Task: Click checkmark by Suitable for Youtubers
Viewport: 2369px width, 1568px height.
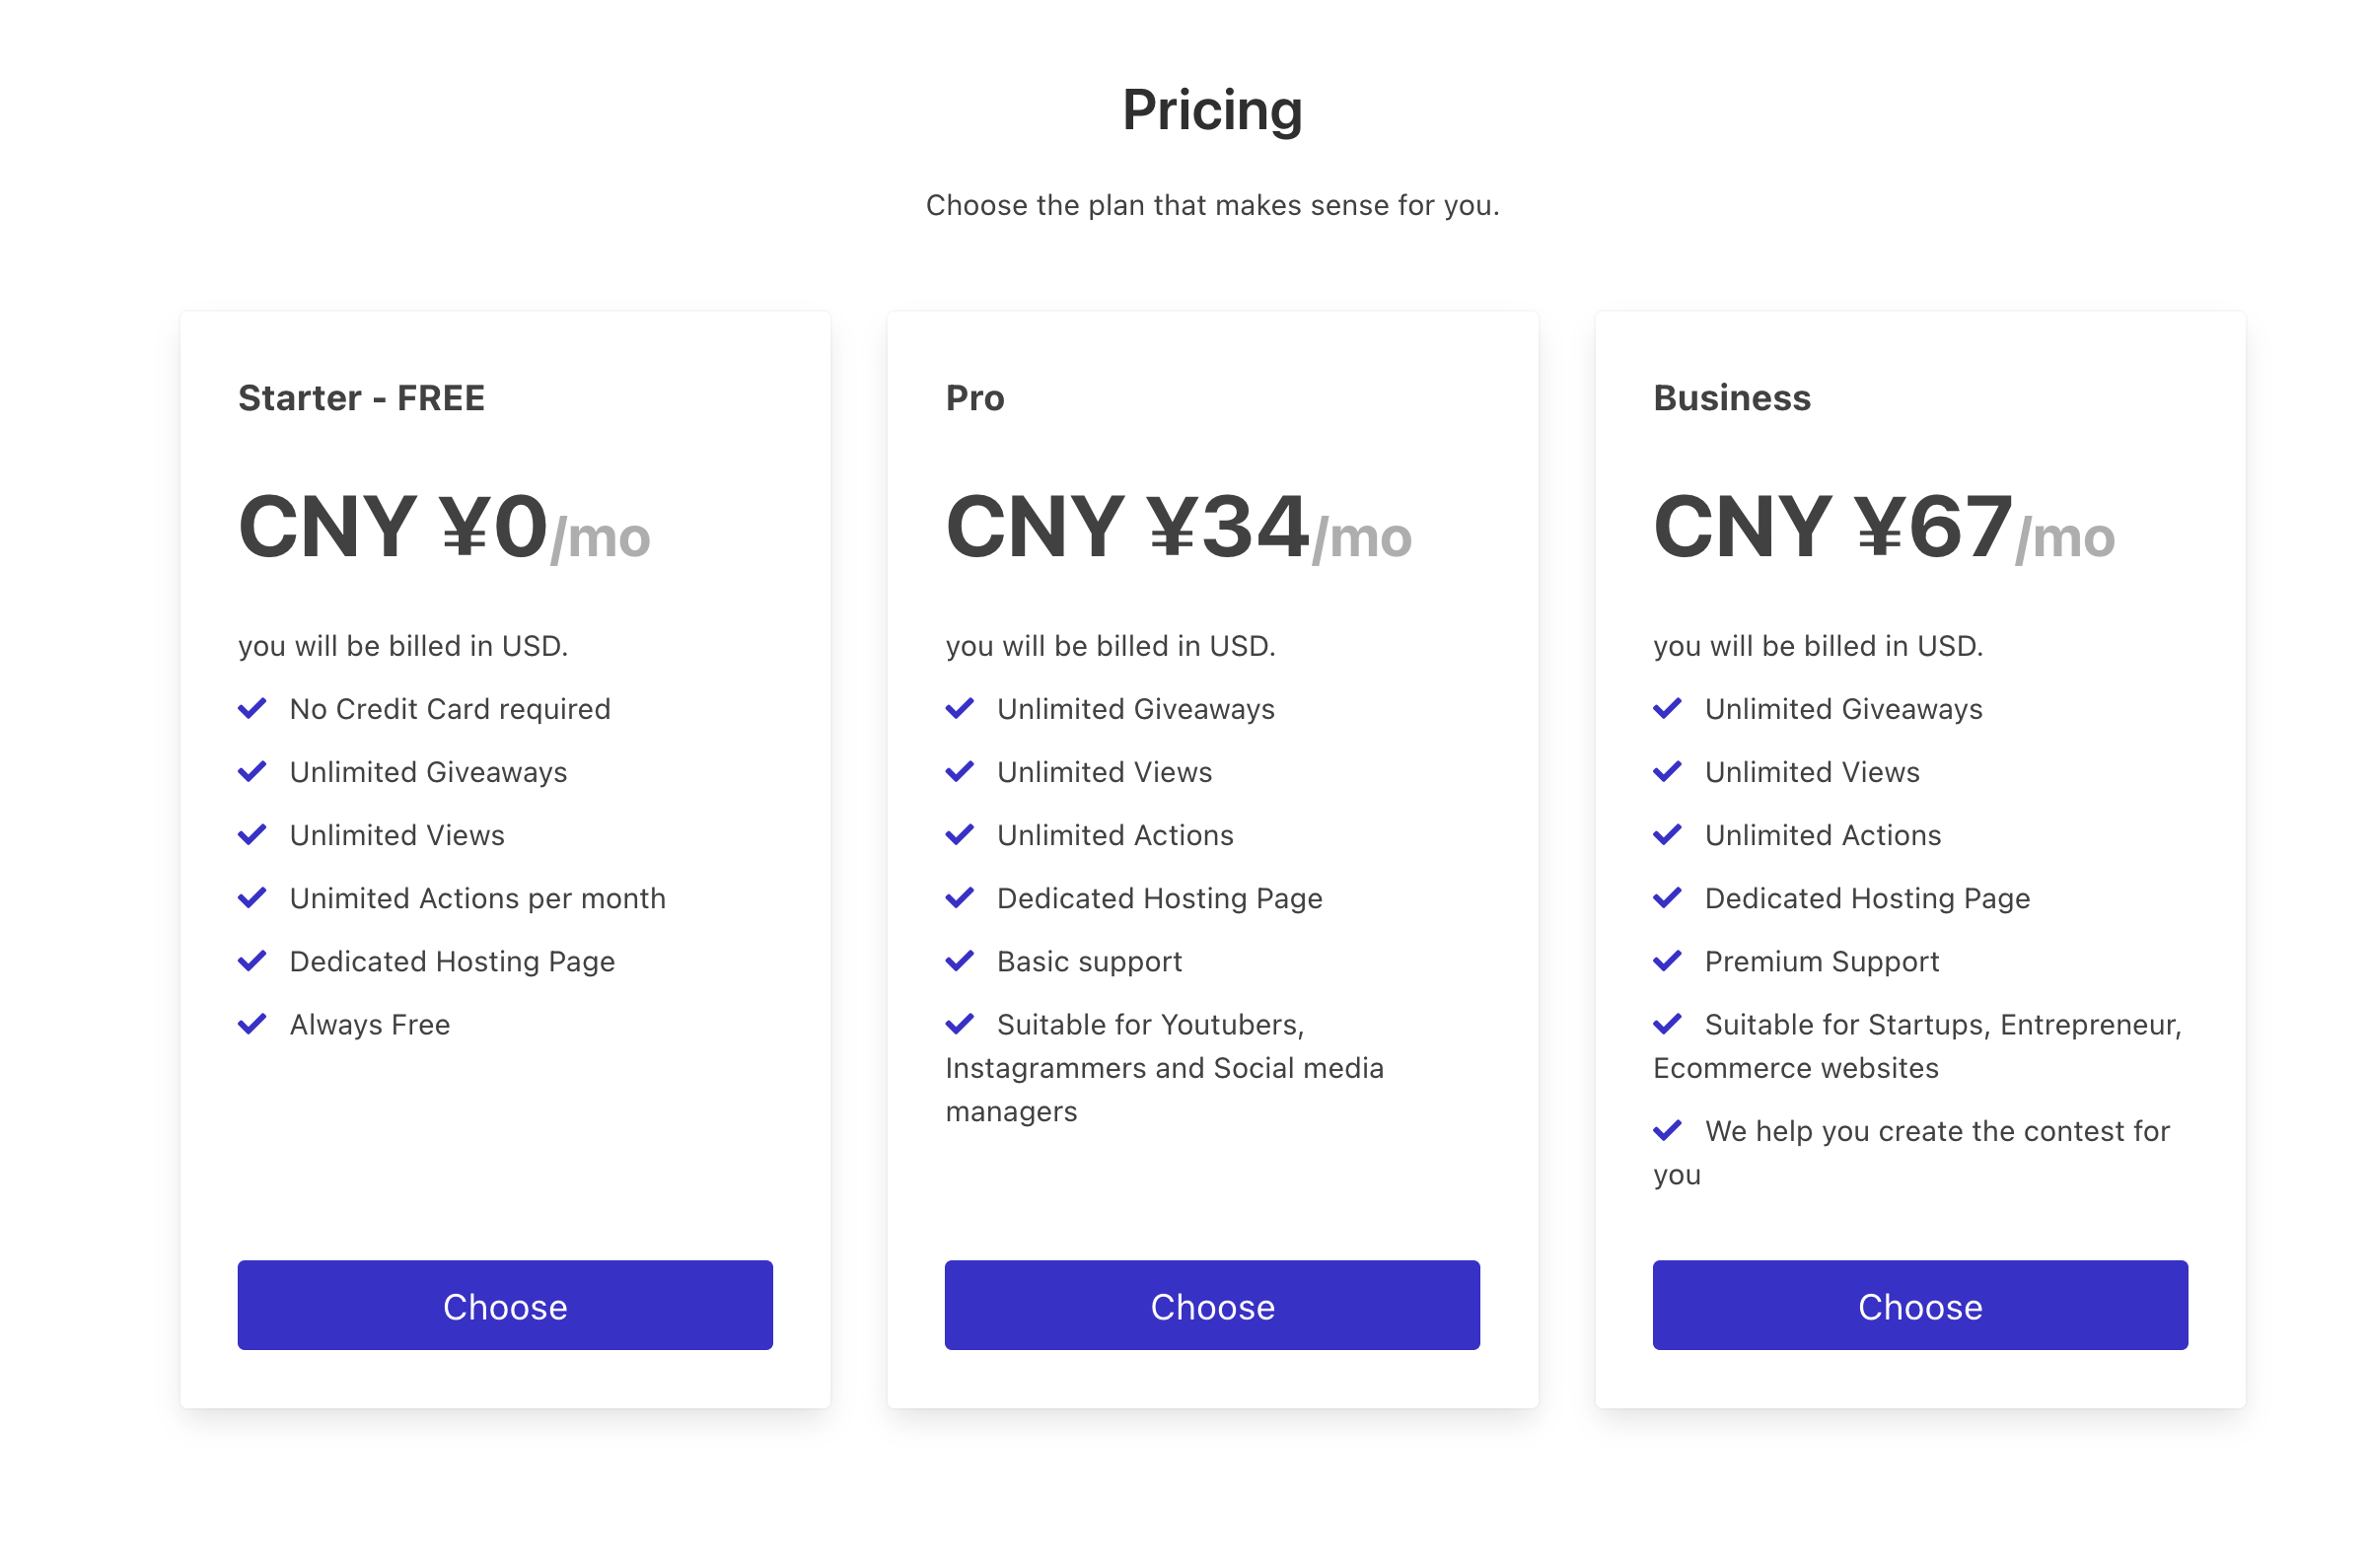Action: (x=960, y=1024)
